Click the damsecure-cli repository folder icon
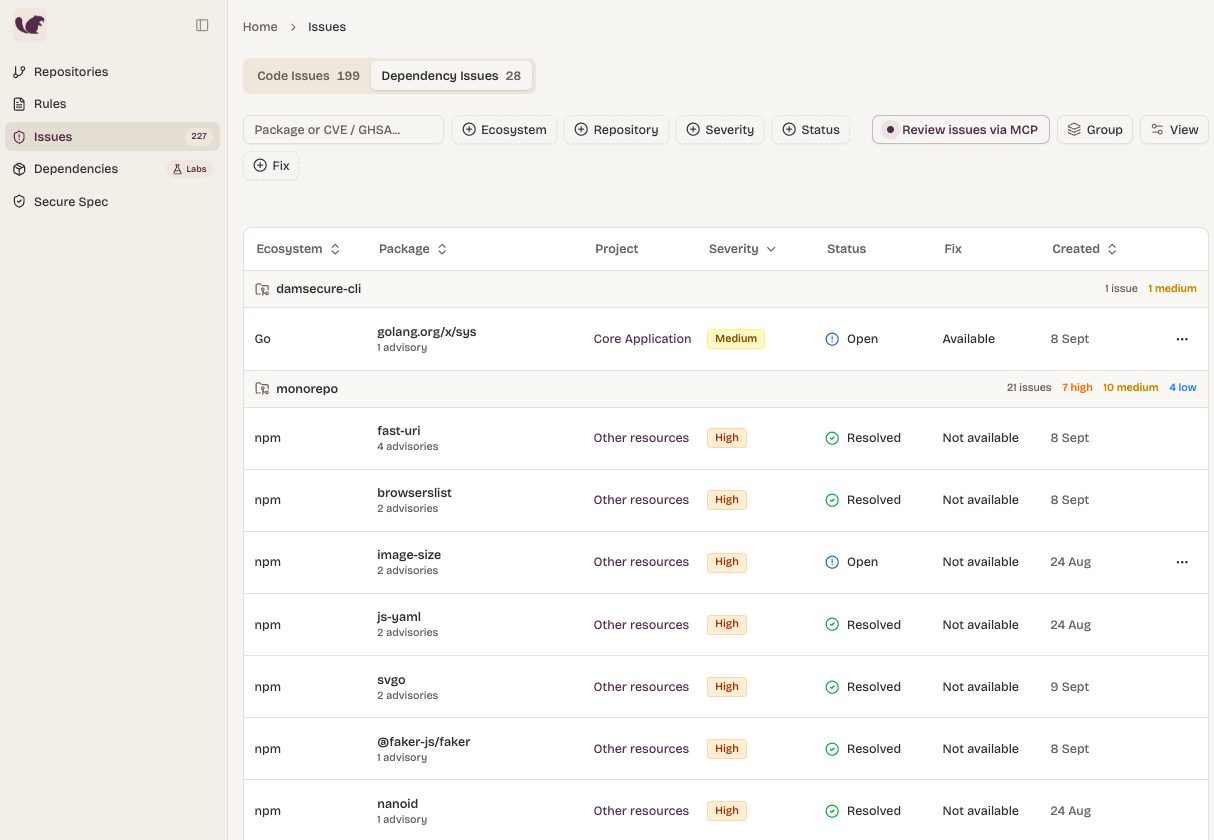The height and width of the screenshot is (840, 1214). [262, 289]
